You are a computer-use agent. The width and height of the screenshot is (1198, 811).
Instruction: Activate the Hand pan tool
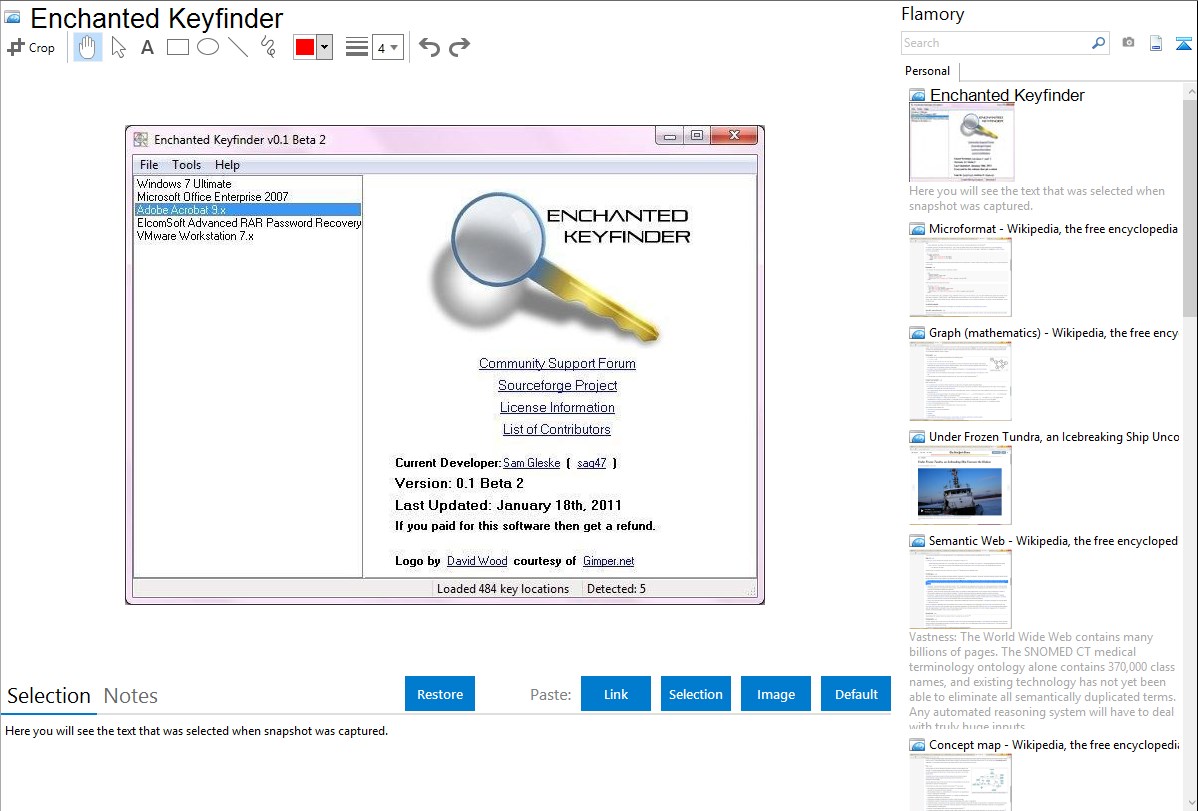click(x=87, y=47)
